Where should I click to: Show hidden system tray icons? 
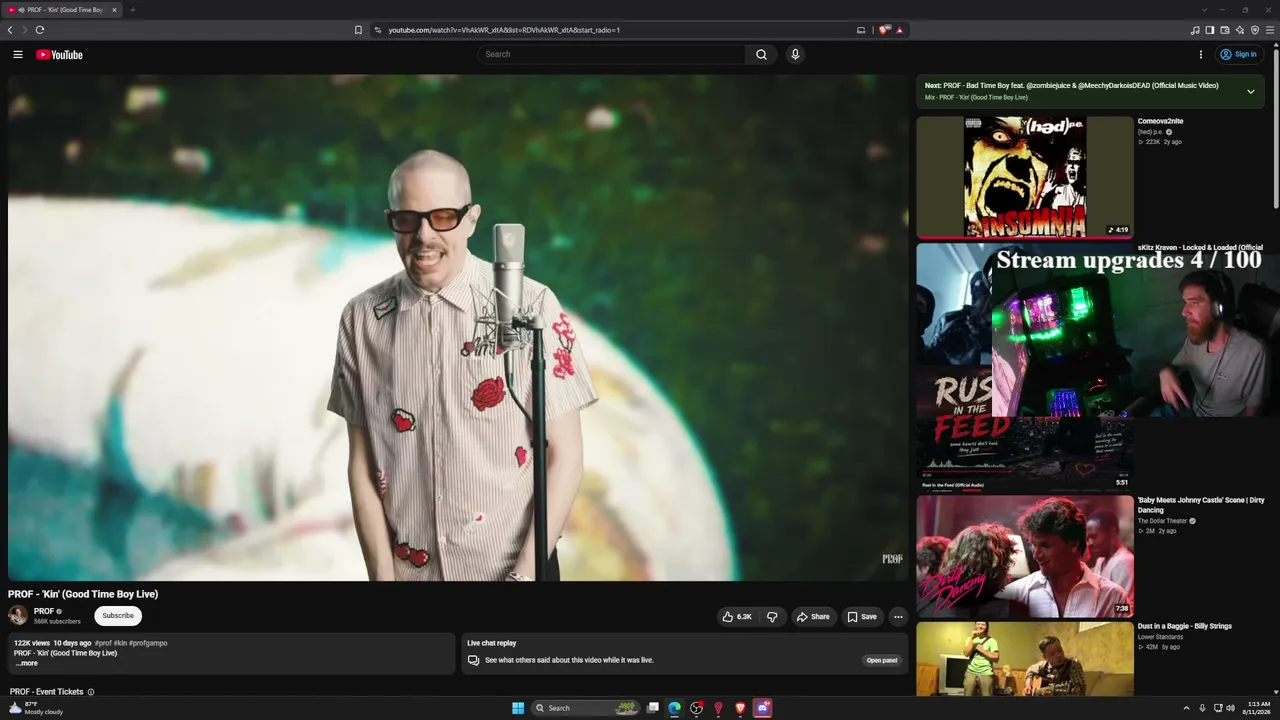coord(1187,708)
